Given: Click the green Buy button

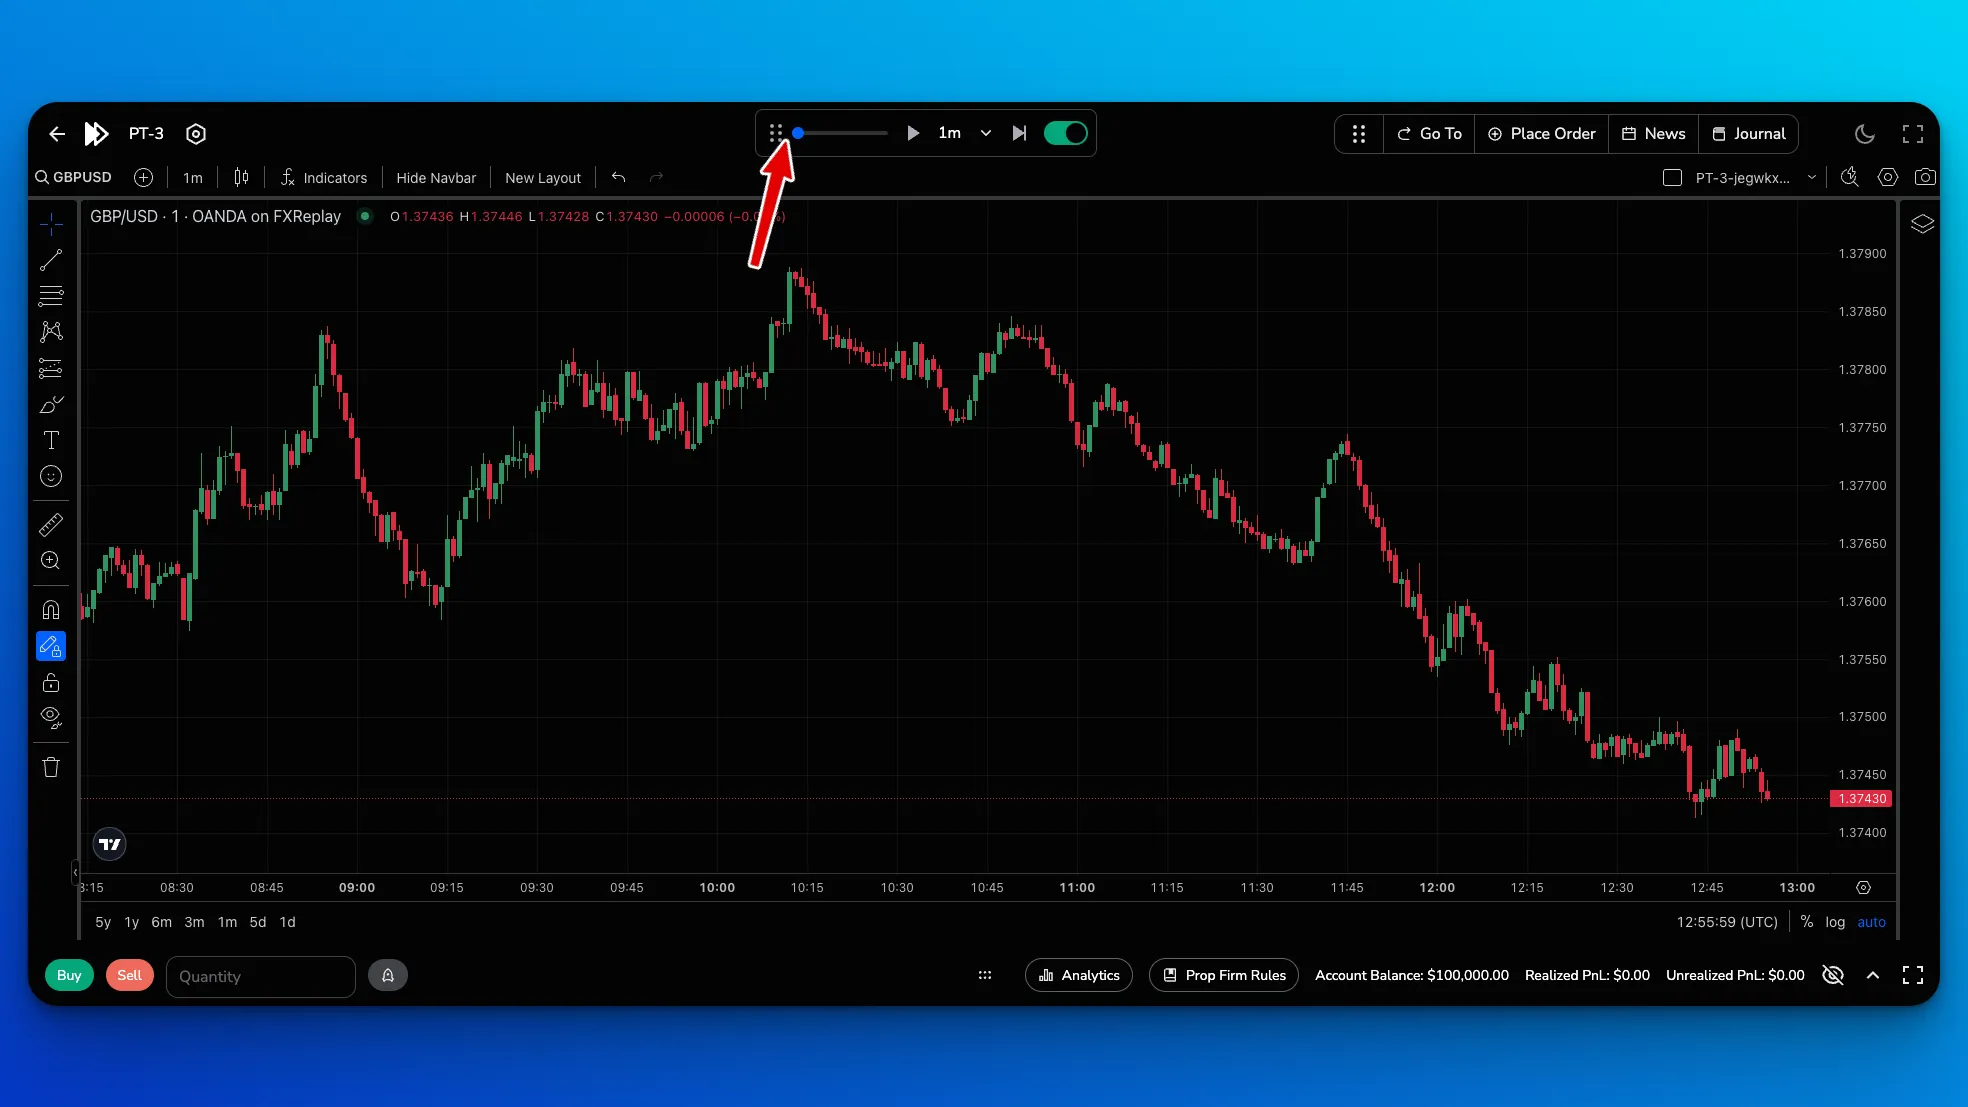Looking at the screenshot, I should point(69,975).
